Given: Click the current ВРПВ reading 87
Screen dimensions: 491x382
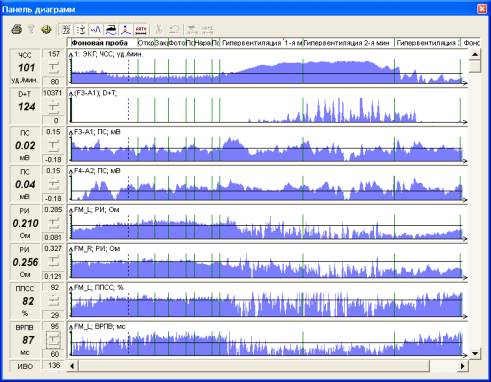Looking at the screenshot, I should [28, 340].
